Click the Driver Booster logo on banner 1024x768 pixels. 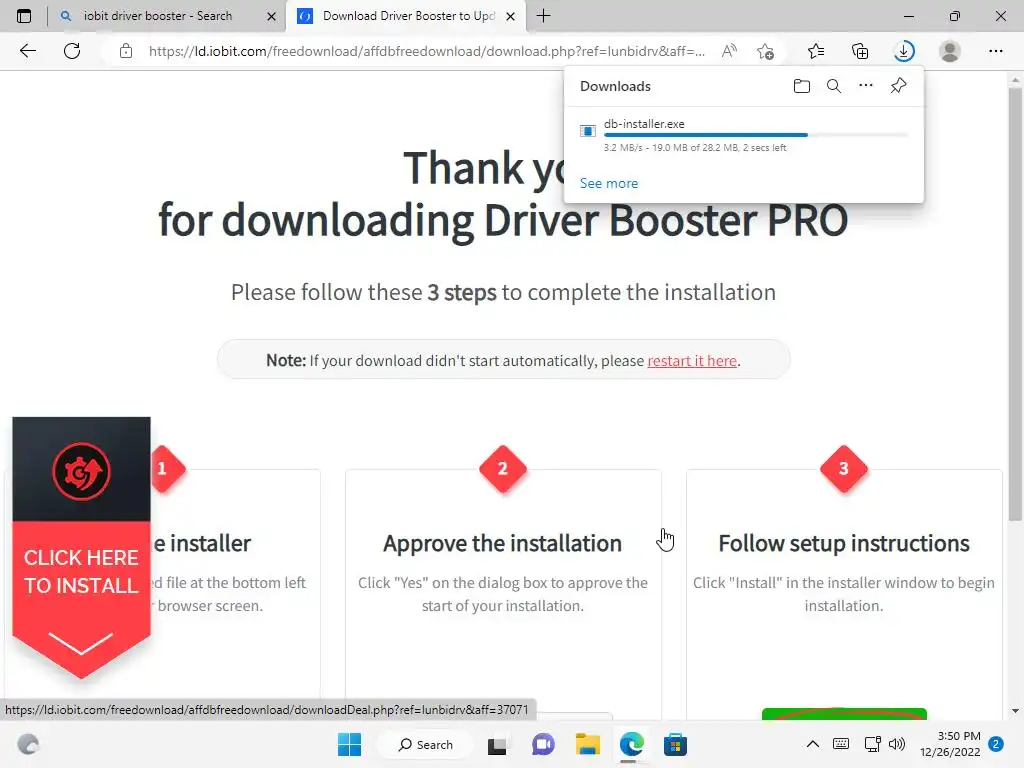tap(82, 472)
